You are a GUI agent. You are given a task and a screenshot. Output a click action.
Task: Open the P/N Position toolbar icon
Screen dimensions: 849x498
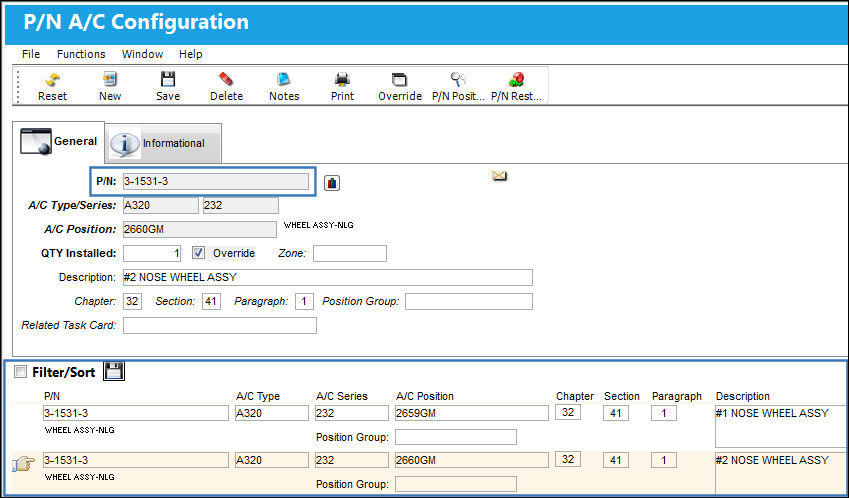458,80
